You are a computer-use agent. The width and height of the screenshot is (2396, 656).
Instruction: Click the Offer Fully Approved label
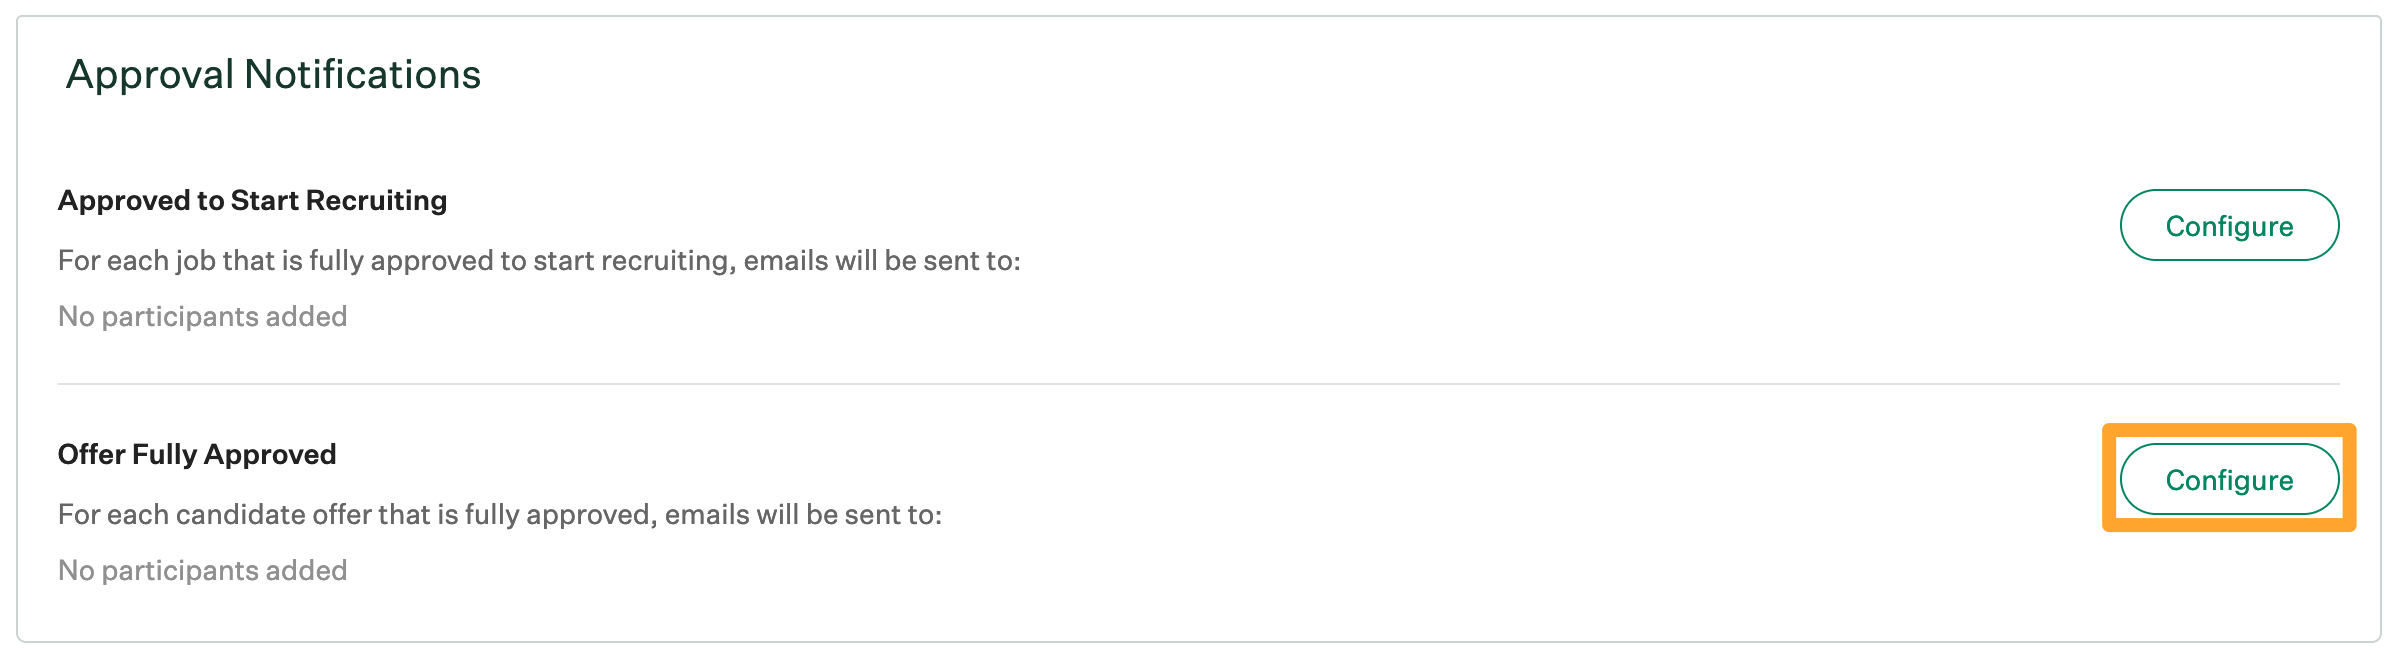197,453
